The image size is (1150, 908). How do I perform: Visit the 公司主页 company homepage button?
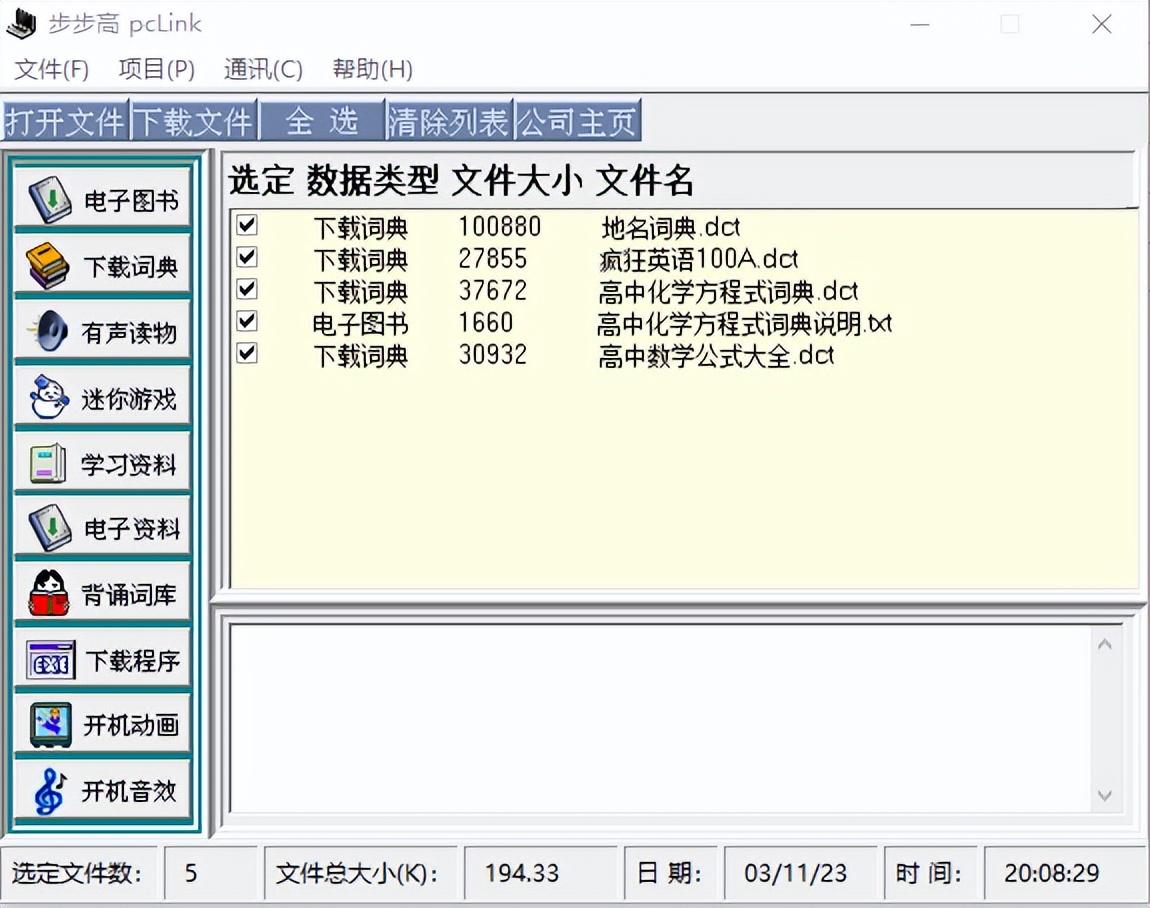point(577,120)
